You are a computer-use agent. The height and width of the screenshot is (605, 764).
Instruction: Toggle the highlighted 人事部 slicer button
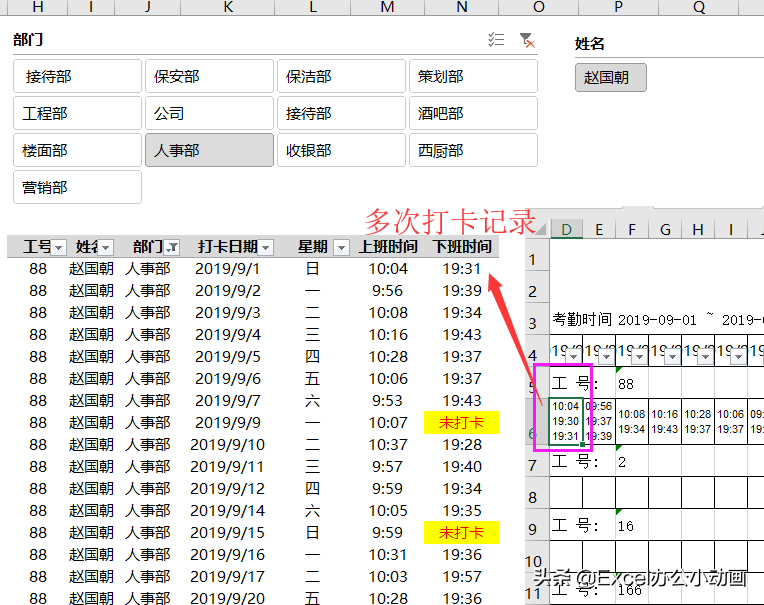pos(210,150)
